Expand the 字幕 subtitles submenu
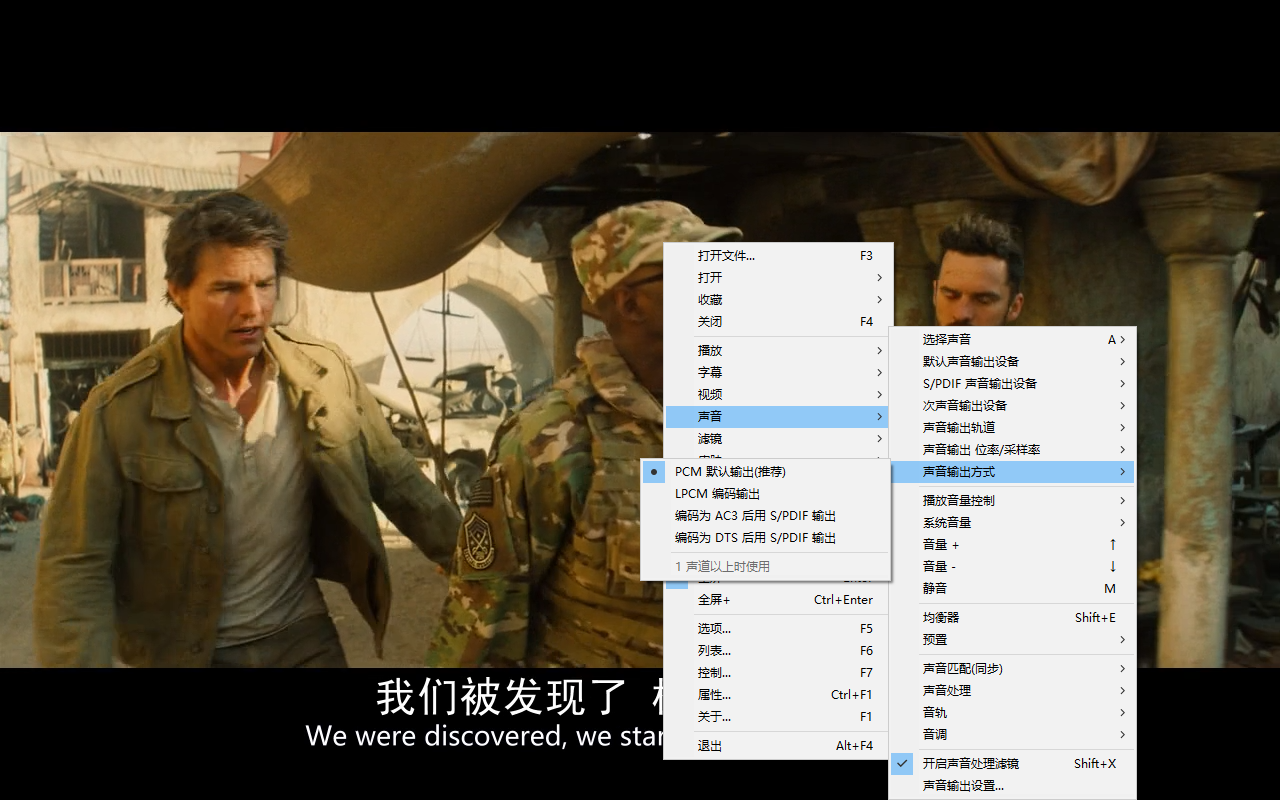This screenshot has width=1280, height=800. point(710,372)
